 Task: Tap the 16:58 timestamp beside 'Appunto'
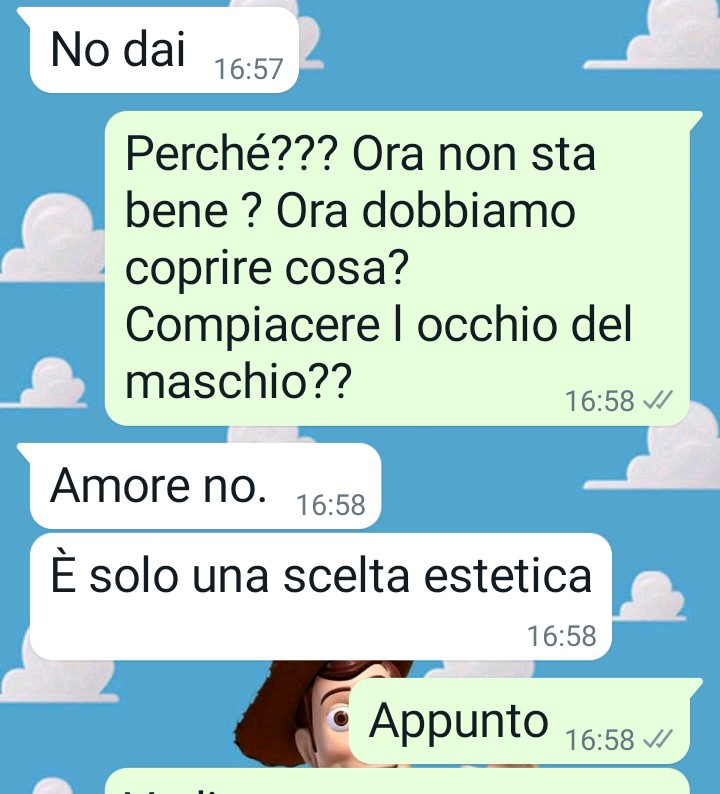(599, 740)
